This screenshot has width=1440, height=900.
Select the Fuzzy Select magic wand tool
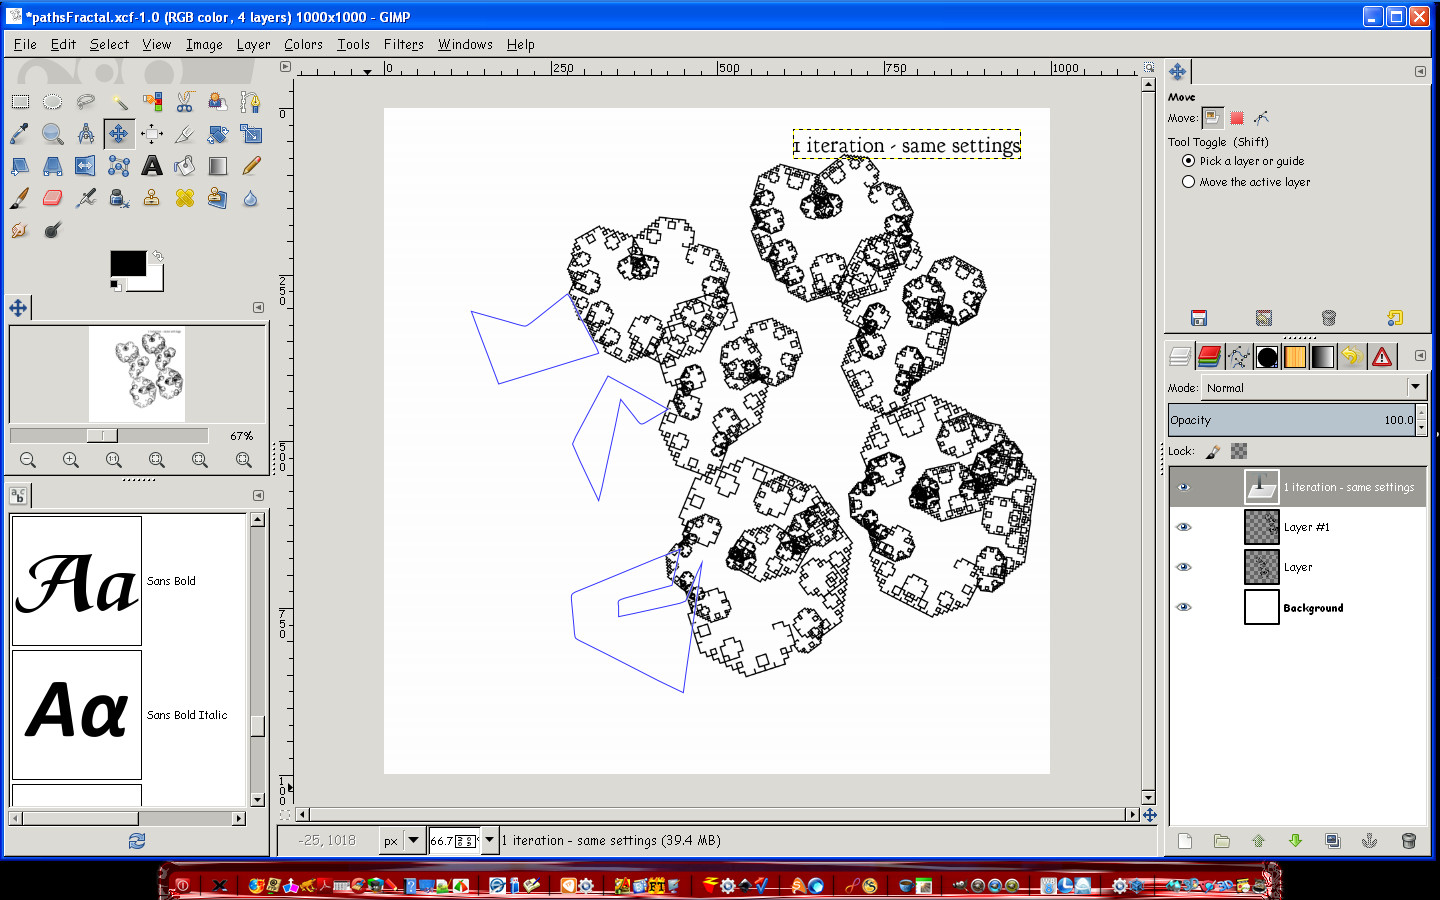[x=119, y=101]
